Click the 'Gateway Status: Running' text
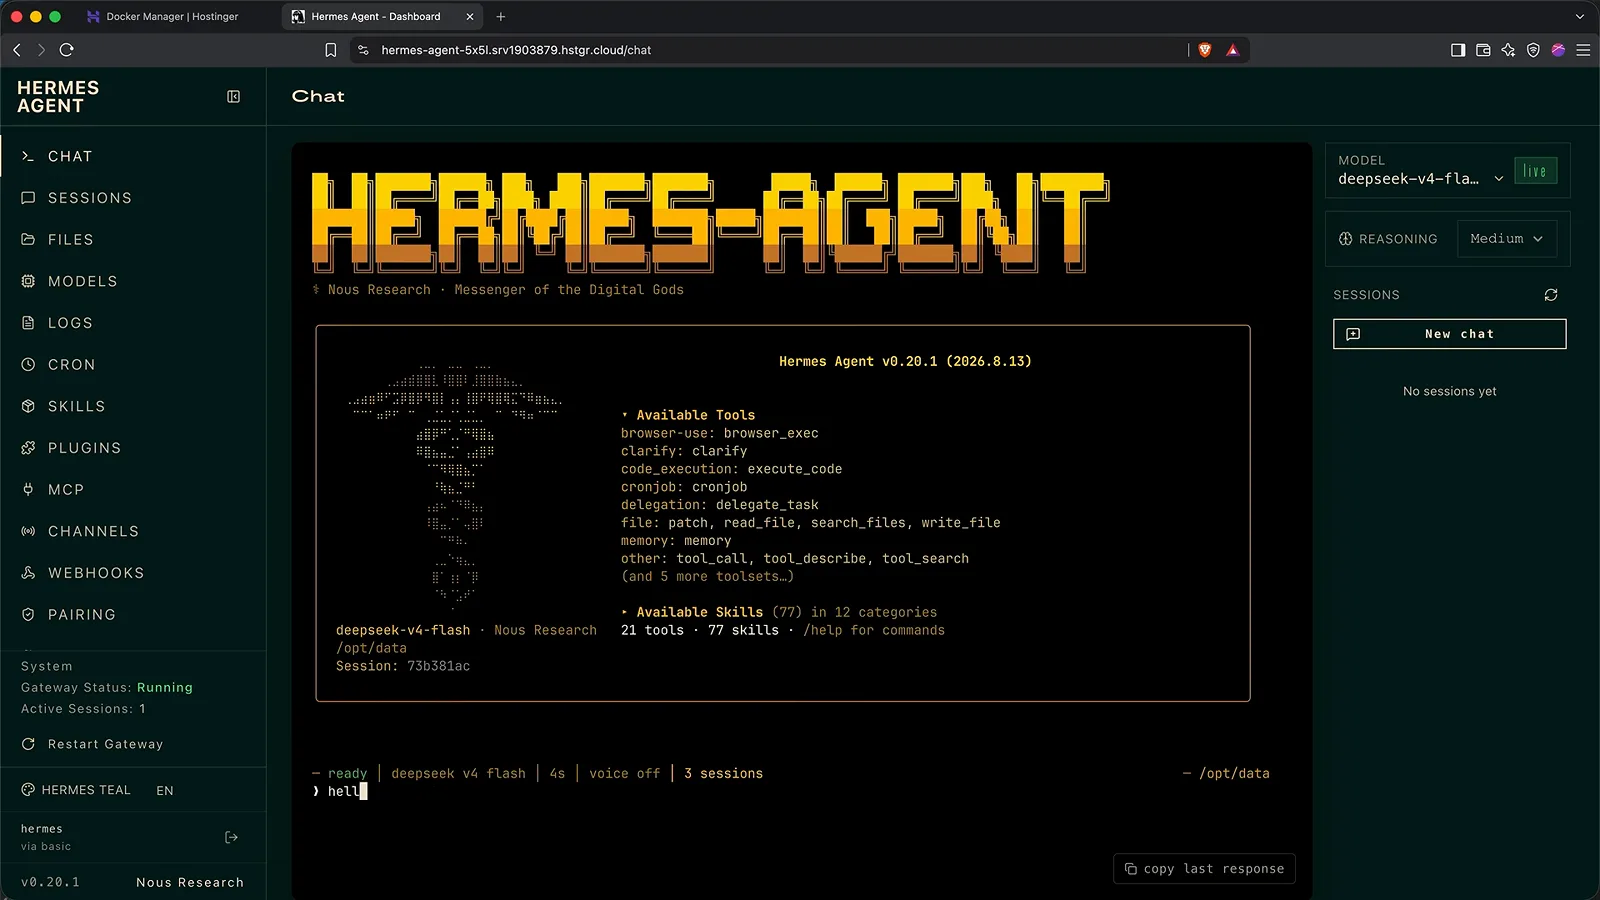The image size is (1600, 900). [x=107, y=688]
